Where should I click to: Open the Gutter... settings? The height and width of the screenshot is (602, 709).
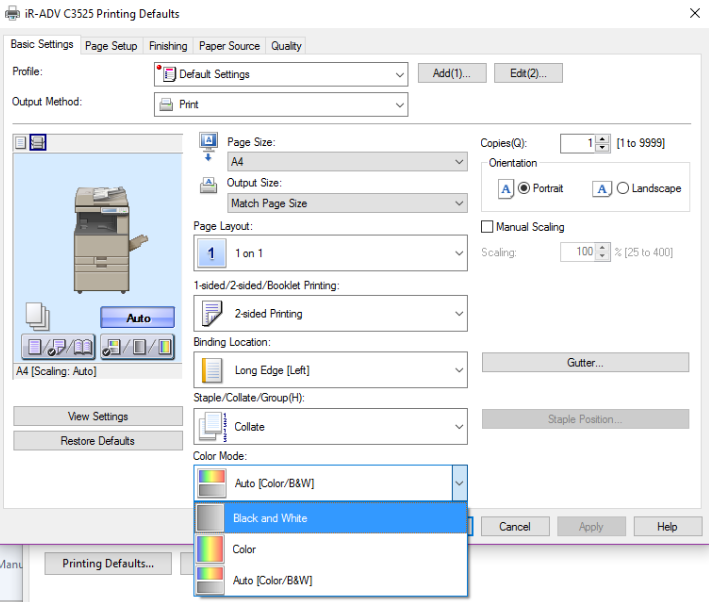coord(585,363)
